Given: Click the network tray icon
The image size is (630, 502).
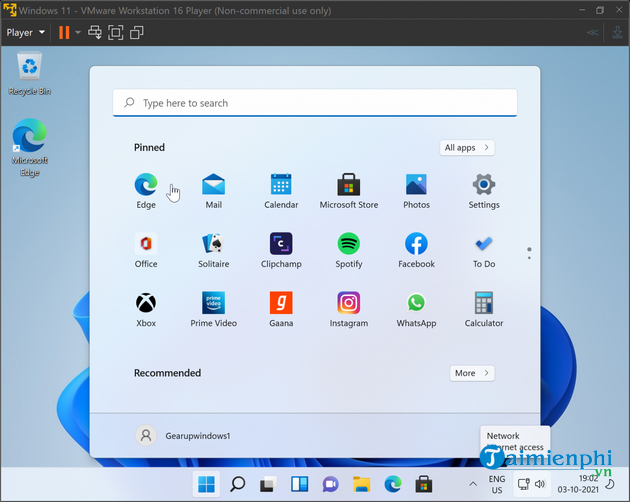Looking at the screenshot, I should pyautogui.click(x=524, y=484).
